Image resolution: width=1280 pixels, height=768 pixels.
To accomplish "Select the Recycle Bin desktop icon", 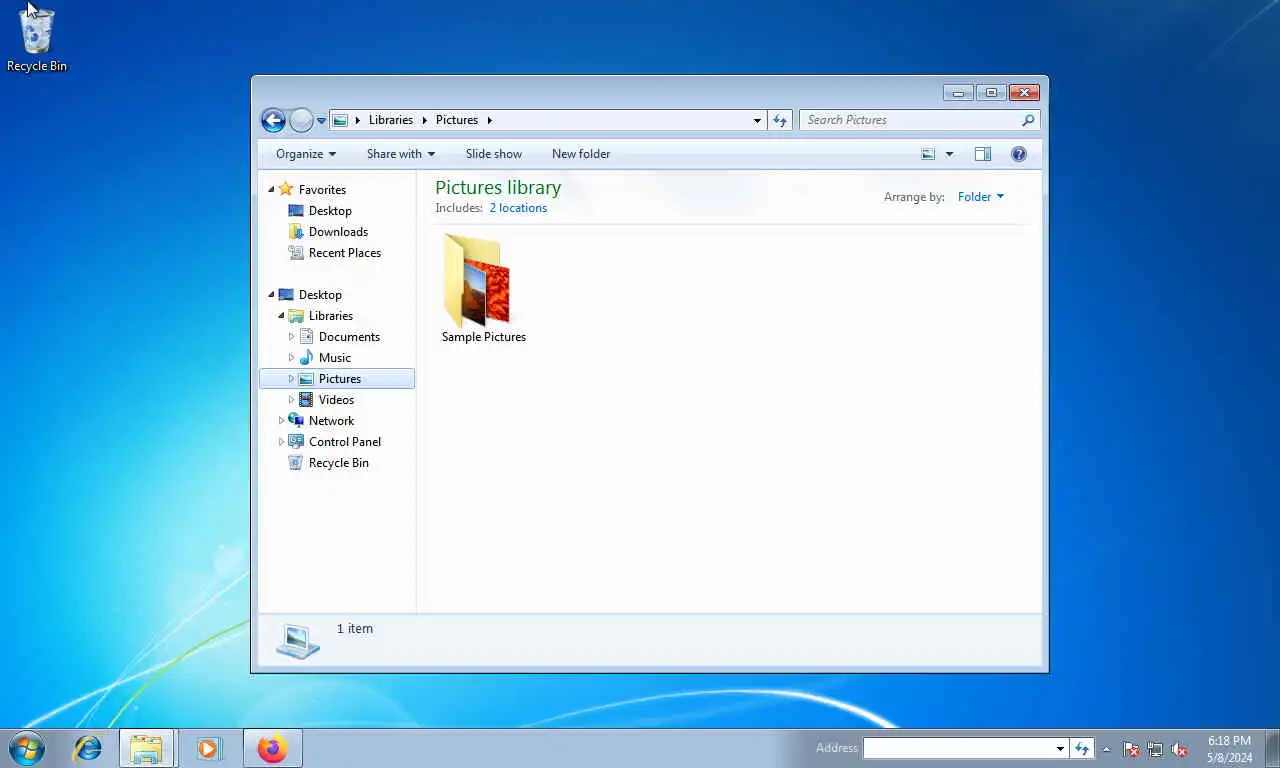I will [37, 40].
